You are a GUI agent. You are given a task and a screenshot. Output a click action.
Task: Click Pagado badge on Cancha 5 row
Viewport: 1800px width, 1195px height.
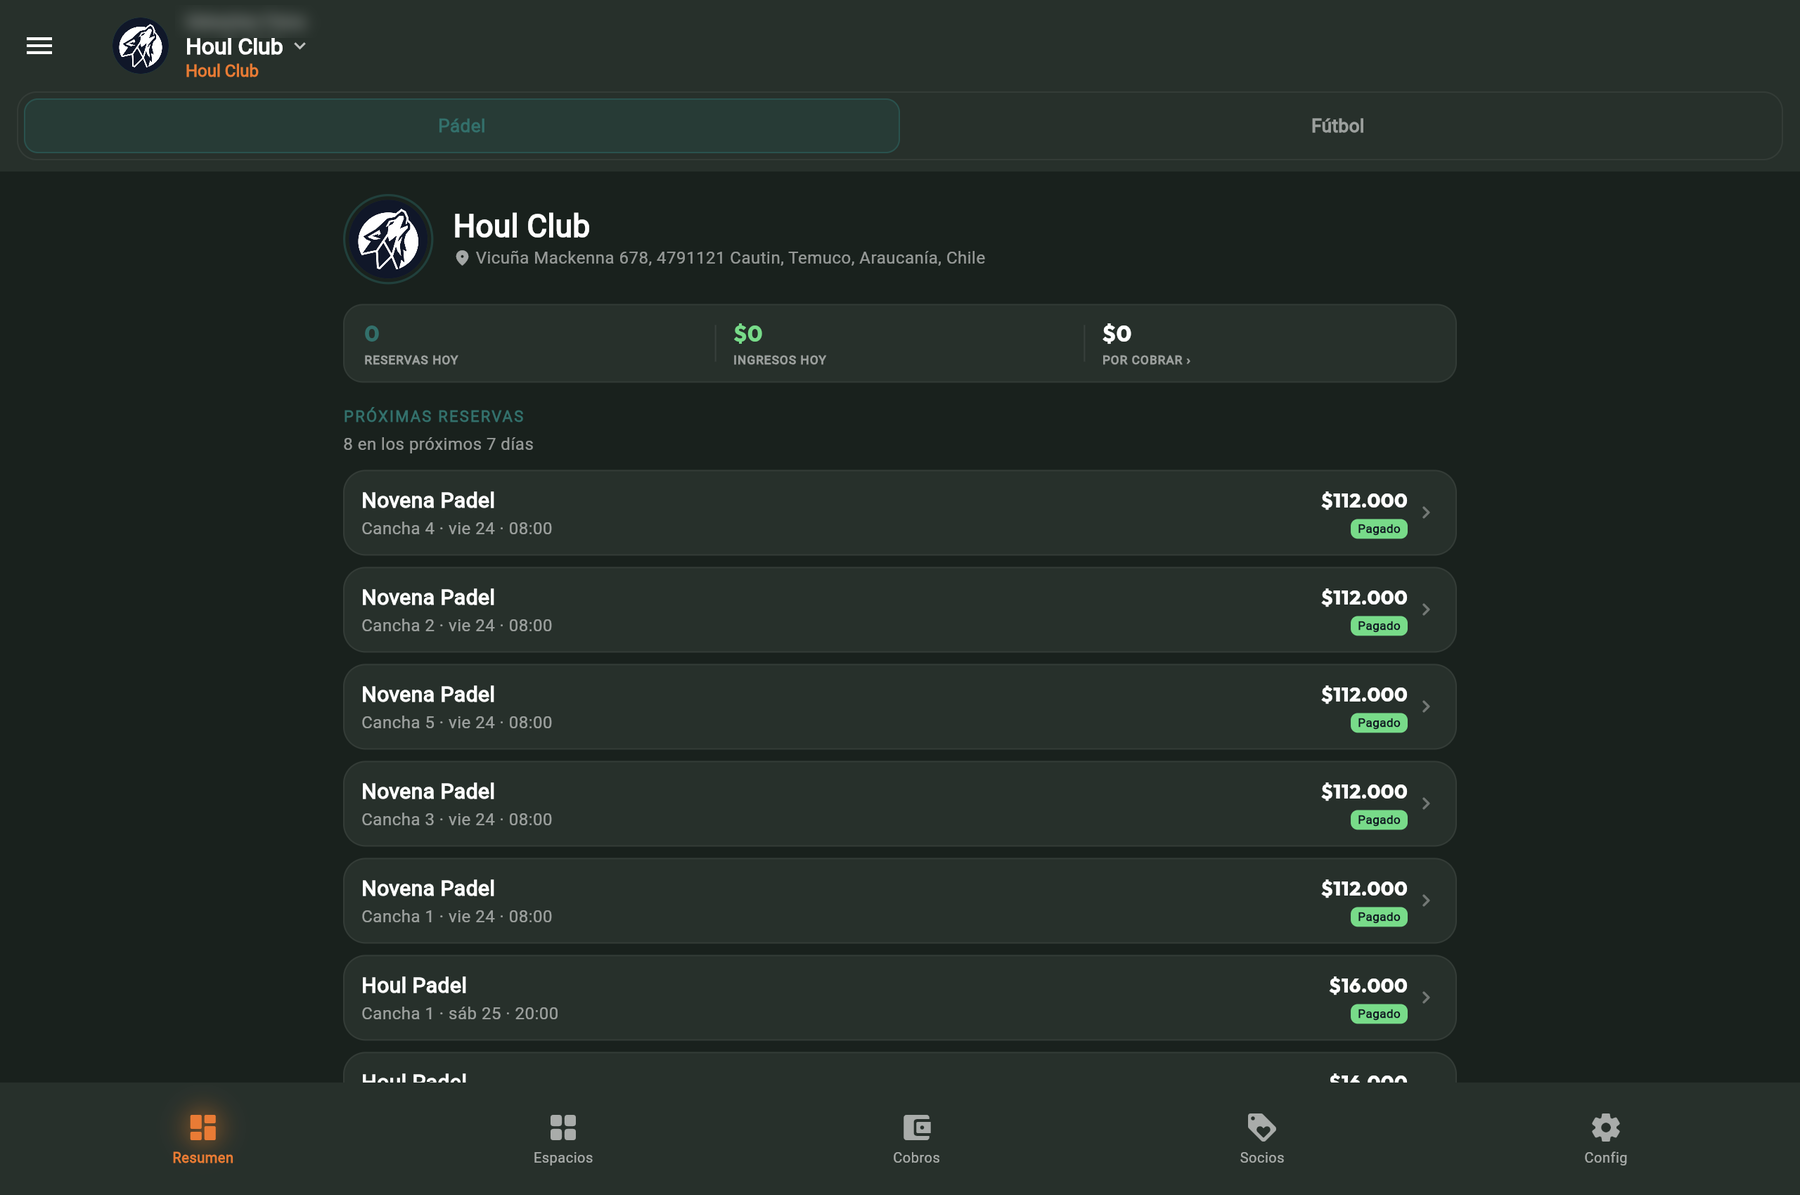(1379, 723)
